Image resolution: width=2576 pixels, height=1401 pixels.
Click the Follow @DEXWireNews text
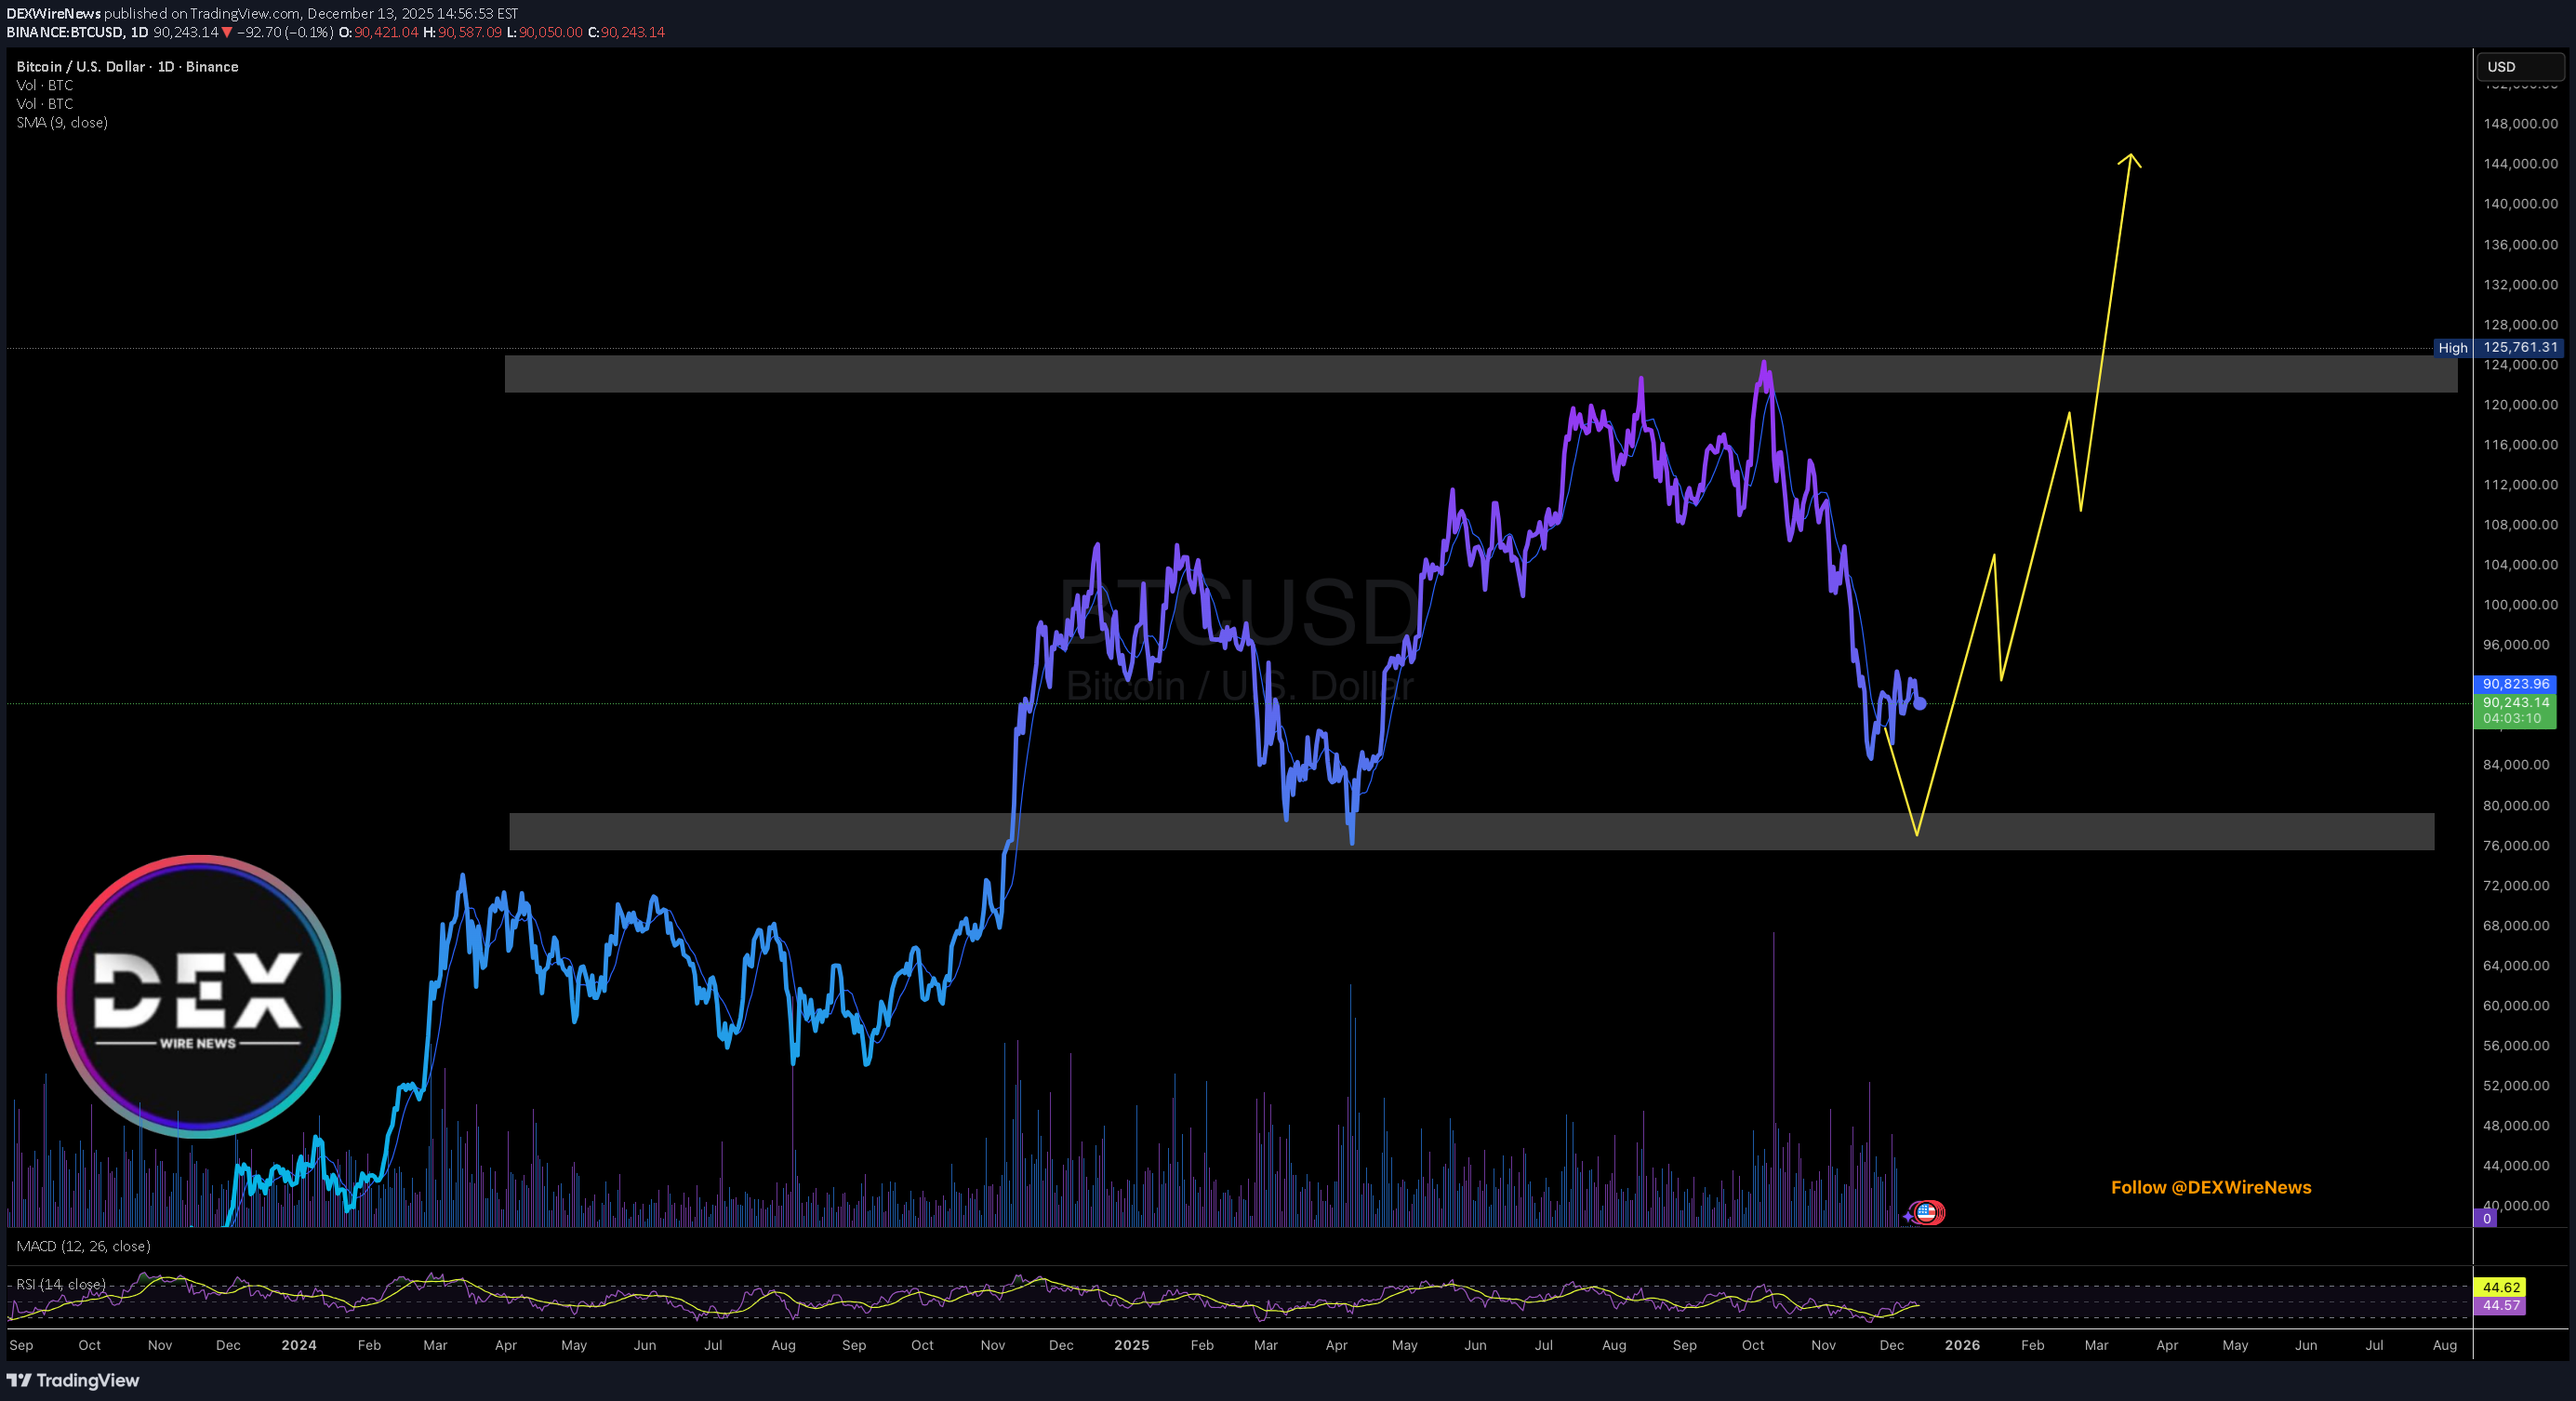click(x=2210, y=1187)
